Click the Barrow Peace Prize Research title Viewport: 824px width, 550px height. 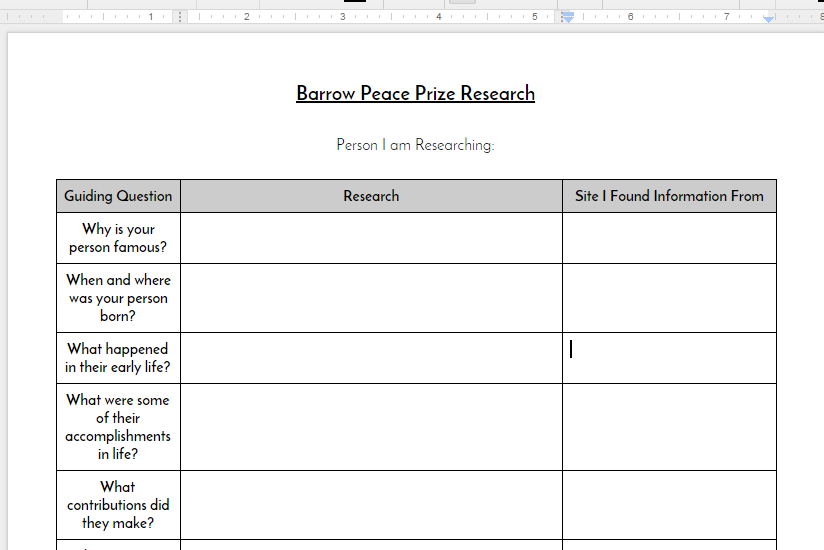(415, 94)
